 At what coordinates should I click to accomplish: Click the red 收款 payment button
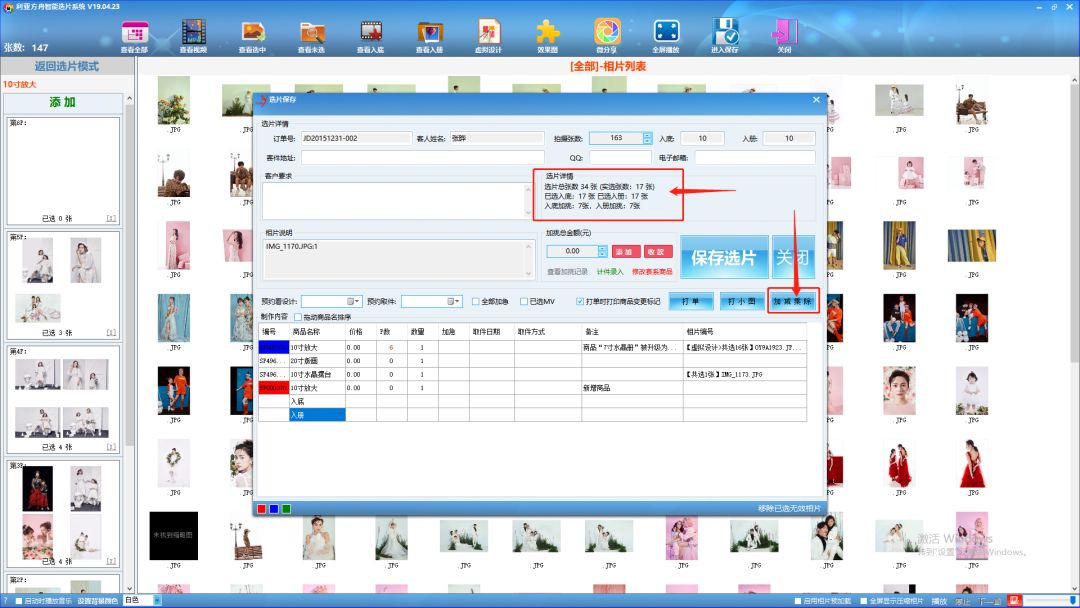(658, 251)
